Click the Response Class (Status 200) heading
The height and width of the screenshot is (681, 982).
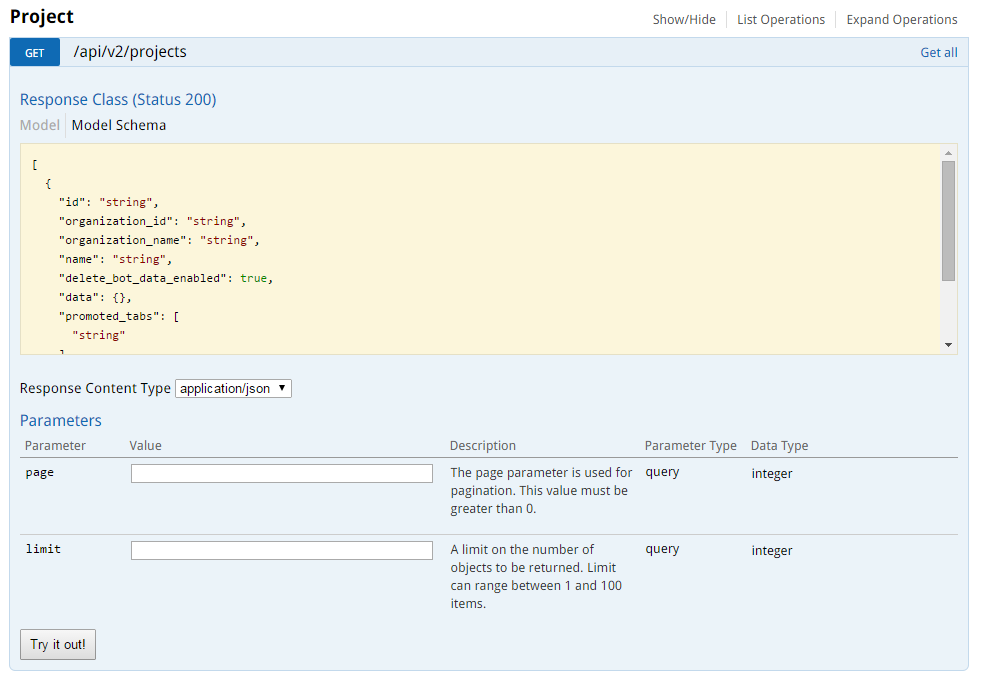118,100
